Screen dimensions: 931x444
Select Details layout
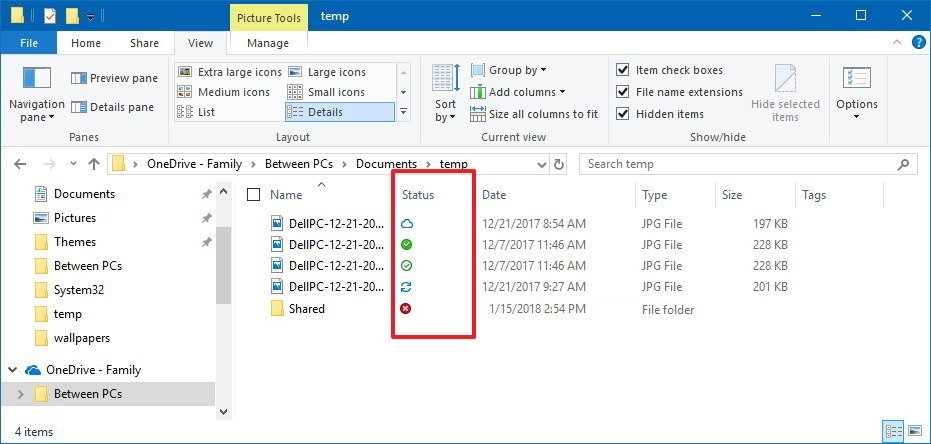[x=340, y=112]
